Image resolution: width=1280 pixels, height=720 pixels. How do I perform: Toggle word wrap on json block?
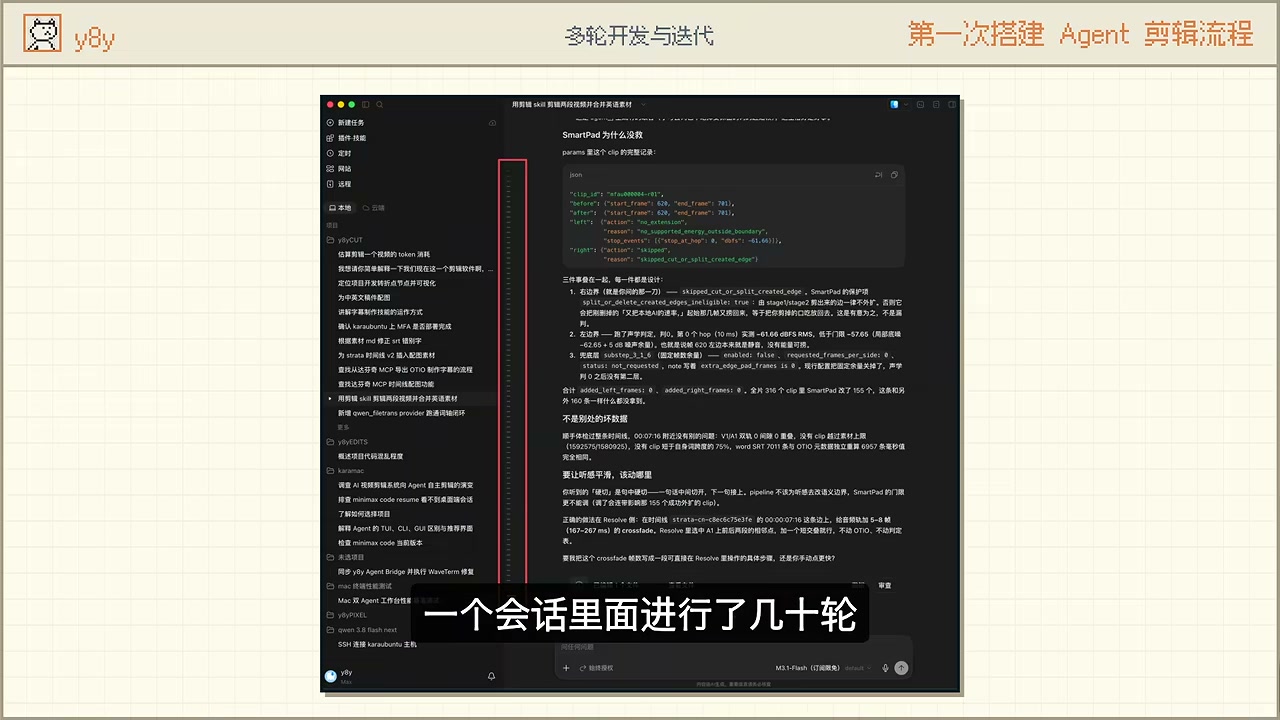(x=879, y=175)
